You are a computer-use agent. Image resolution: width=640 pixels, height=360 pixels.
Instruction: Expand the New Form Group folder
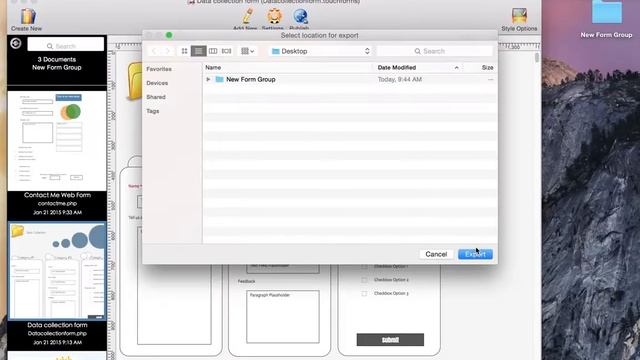tap(208, 79)
